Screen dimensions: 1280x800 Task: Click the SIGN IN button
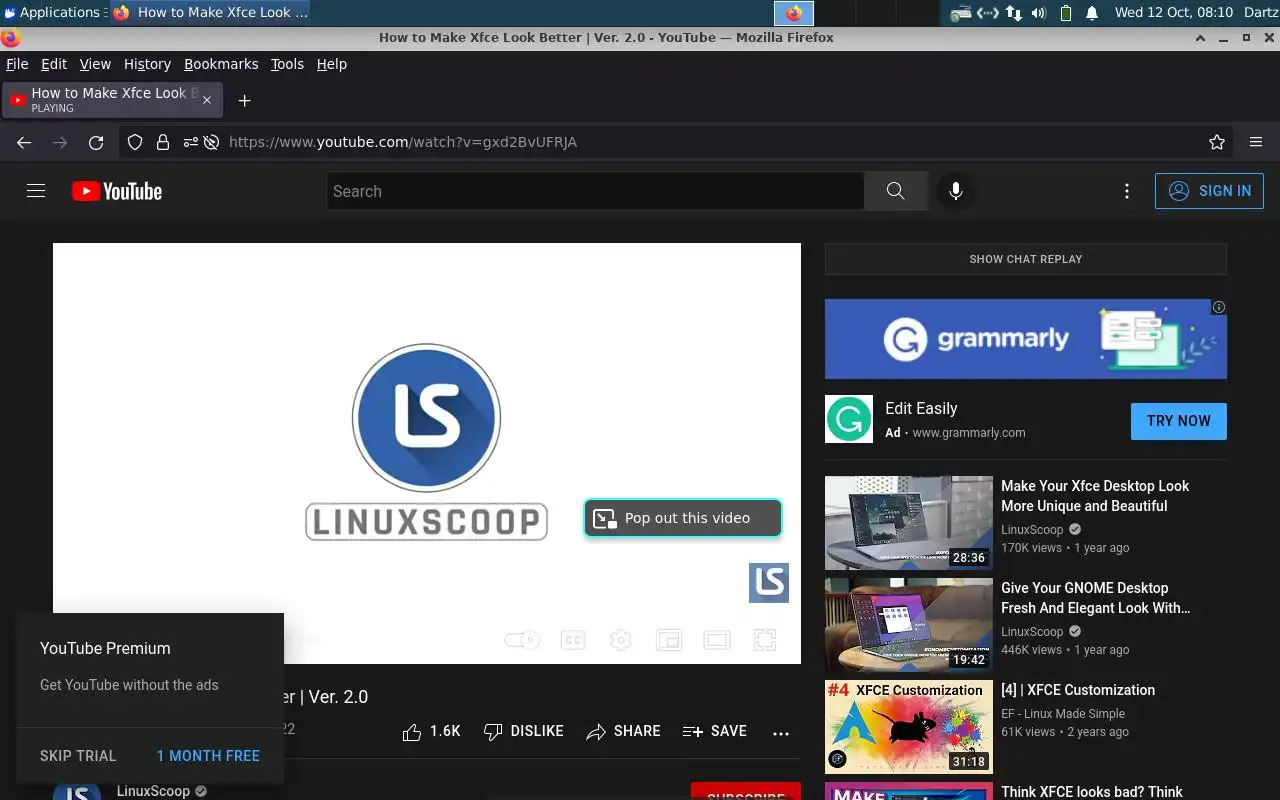point(1209,191)
